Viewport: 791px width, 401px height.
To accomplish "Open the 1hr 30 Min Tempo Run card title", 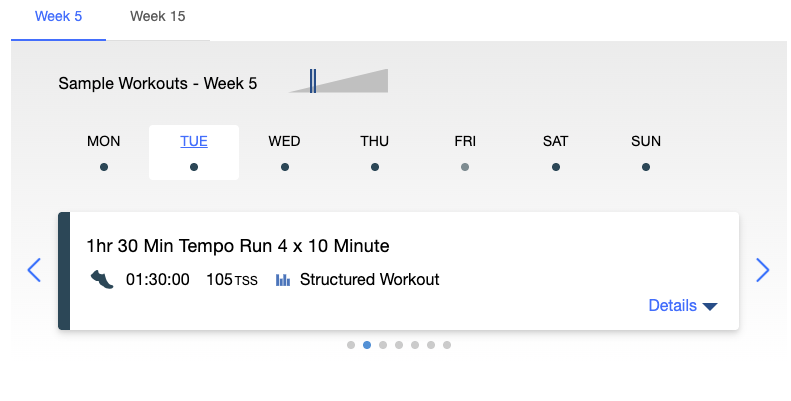I will click(238, 246).
